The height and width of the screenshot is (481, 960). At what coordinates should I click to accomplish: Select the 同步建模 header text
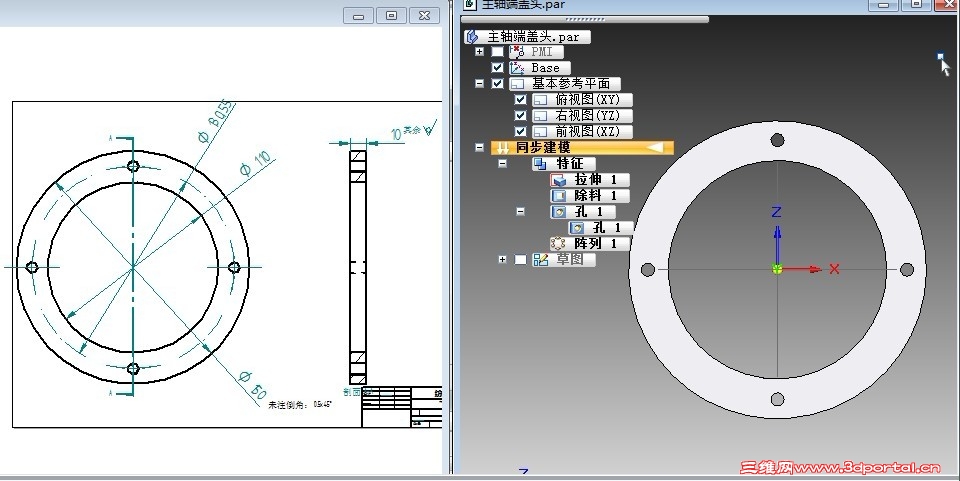click(543, 147)
